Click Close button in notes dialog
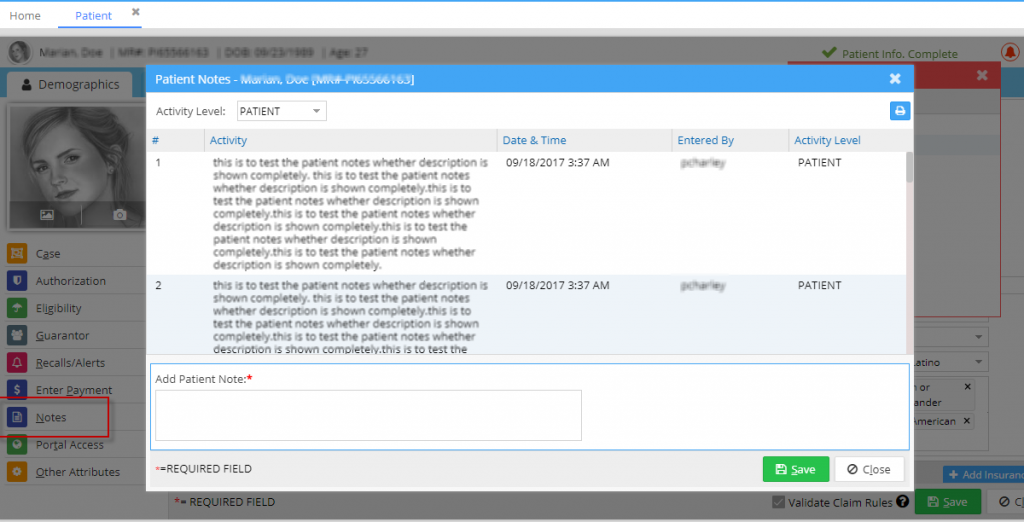The height and width of the screenshot is (522, 1024). 869,469
